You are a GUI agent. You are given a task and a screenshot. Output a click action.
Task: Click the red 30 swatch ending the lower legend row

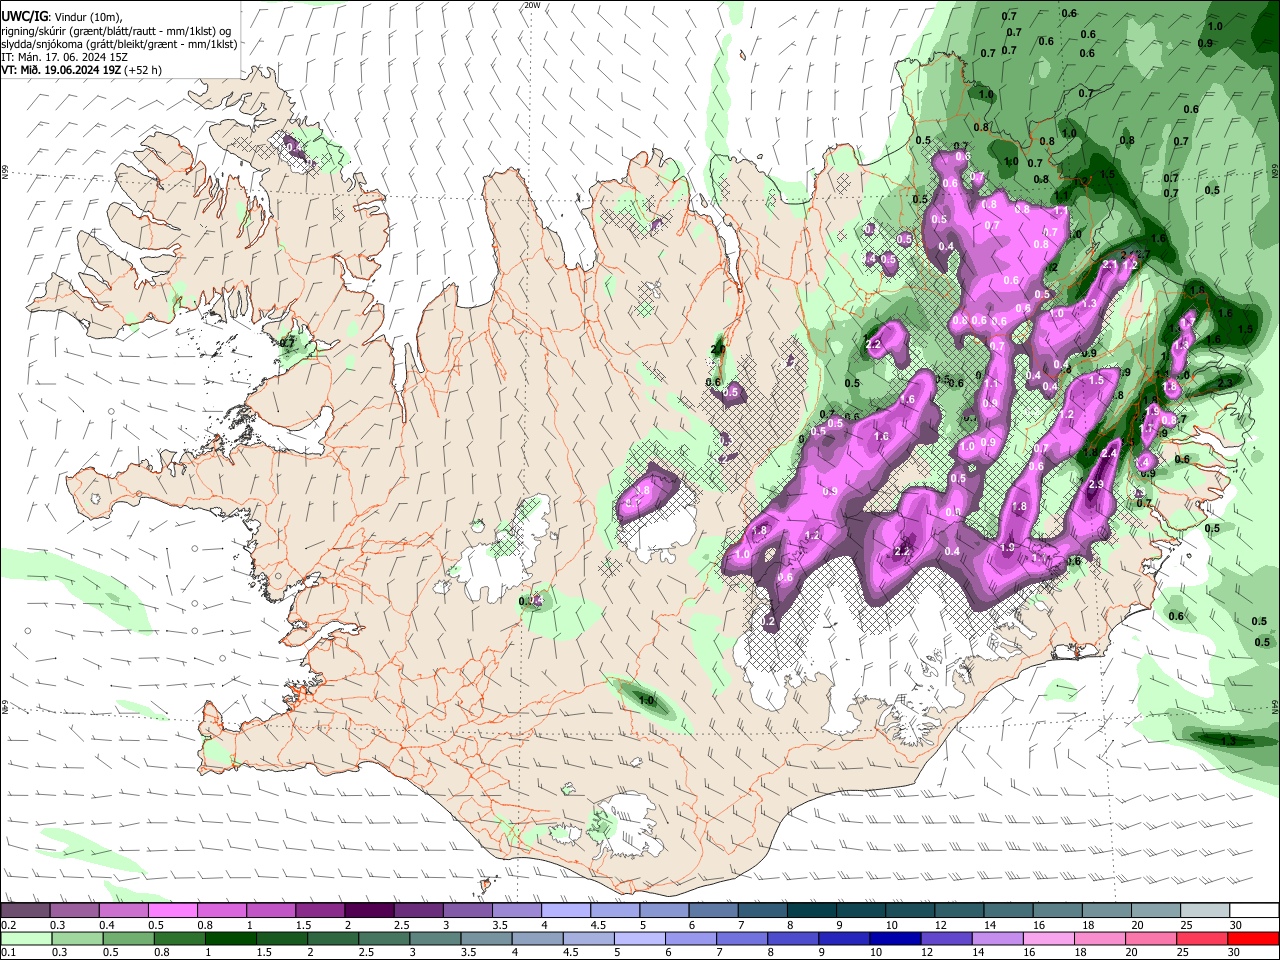pyautogui.click(x=1254, y=938)
